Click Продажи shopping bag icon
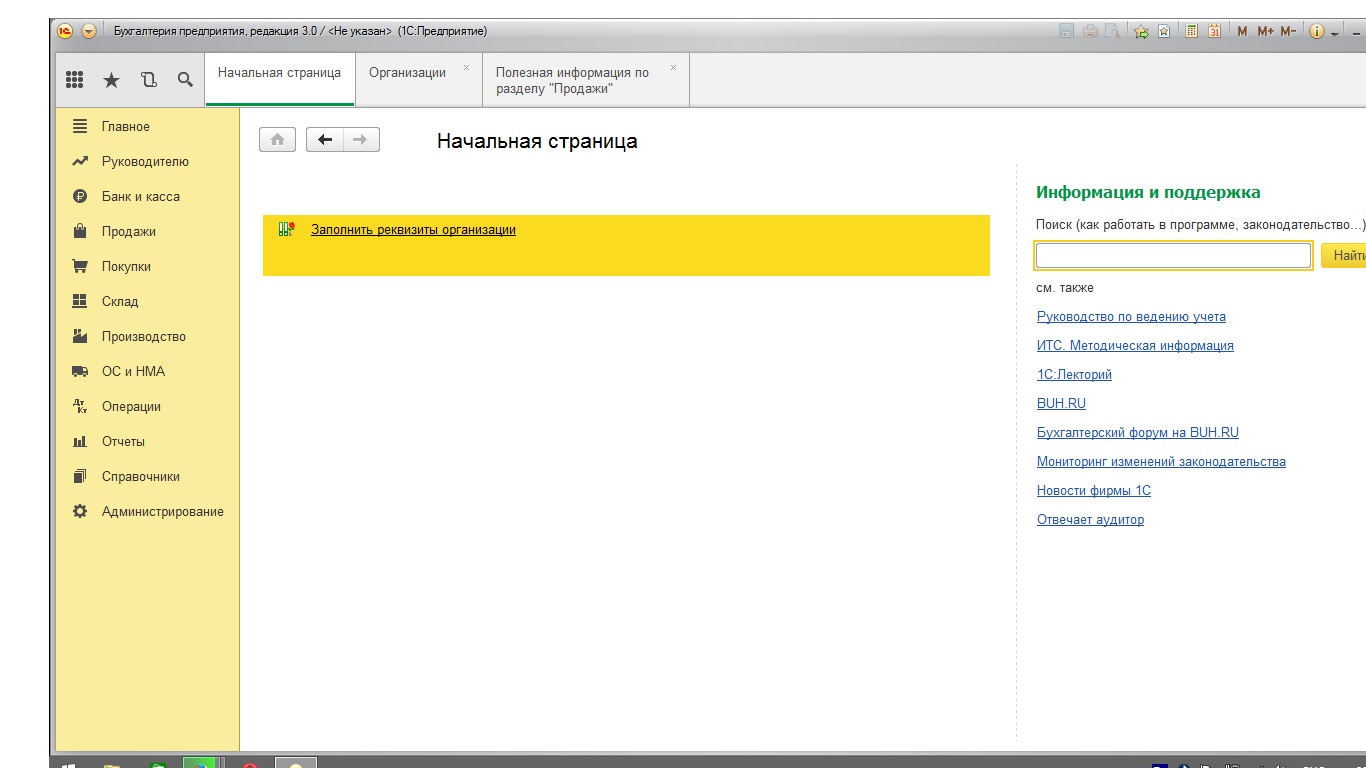Screen dimensions: 1366x768 [80, 231]
